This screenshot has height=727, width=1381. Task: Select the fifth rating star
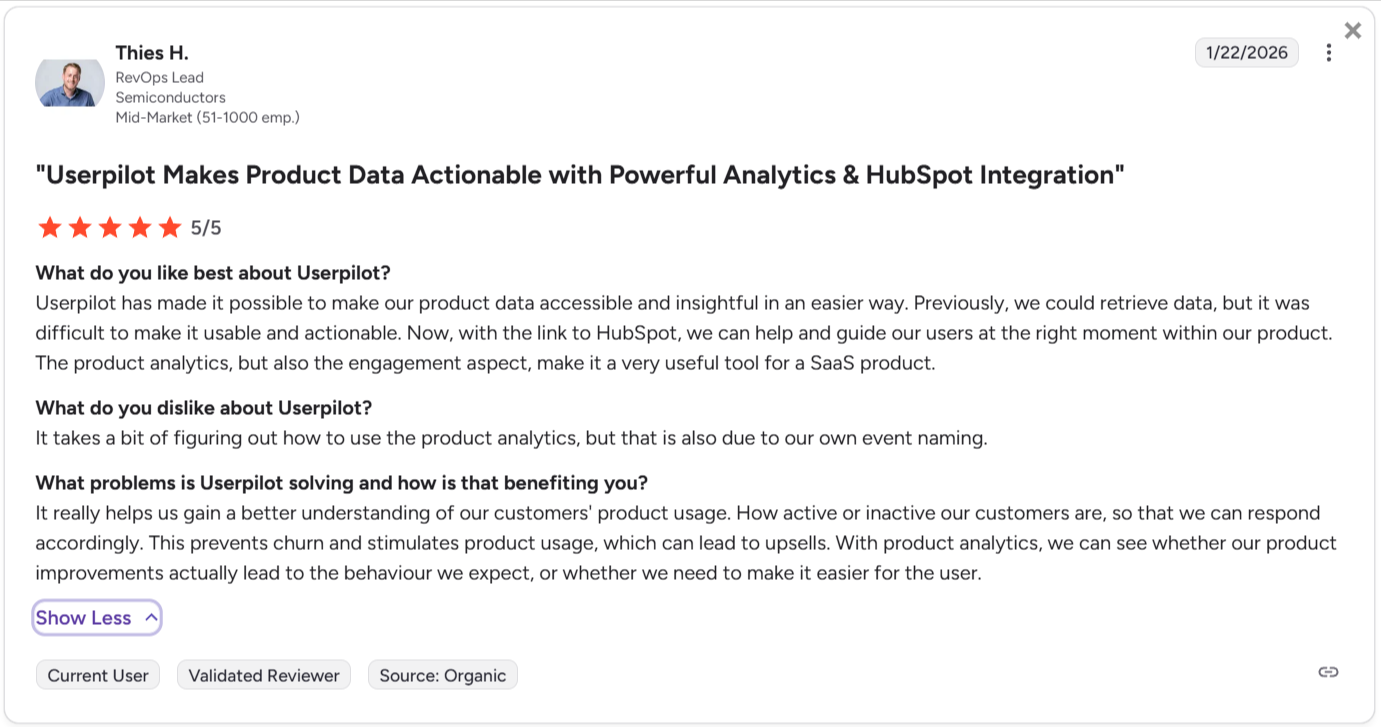point(170,227)
